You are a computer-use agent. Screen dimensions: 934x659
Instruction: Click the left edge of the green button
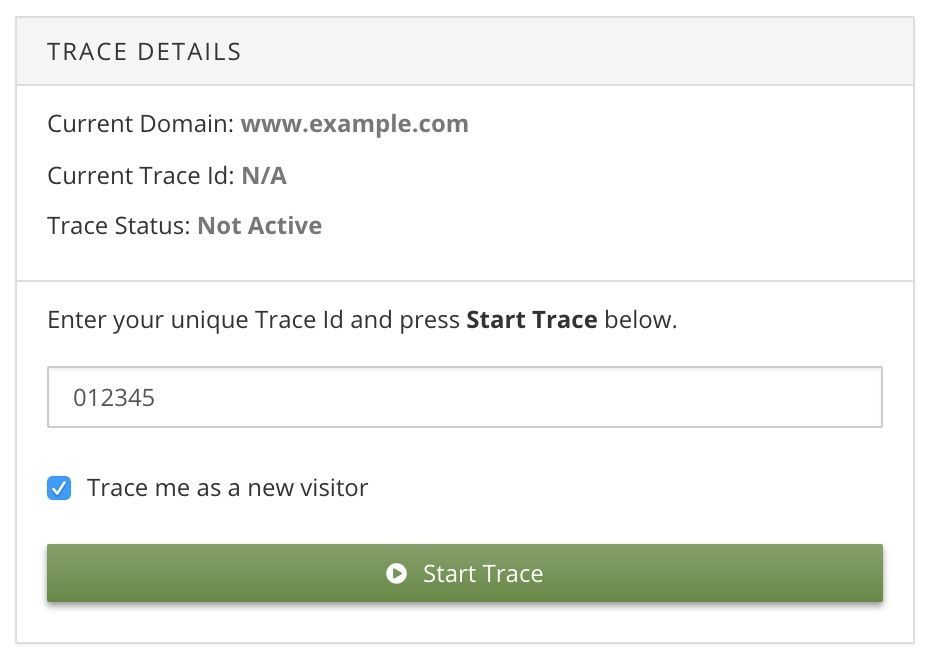coord(58,574)
